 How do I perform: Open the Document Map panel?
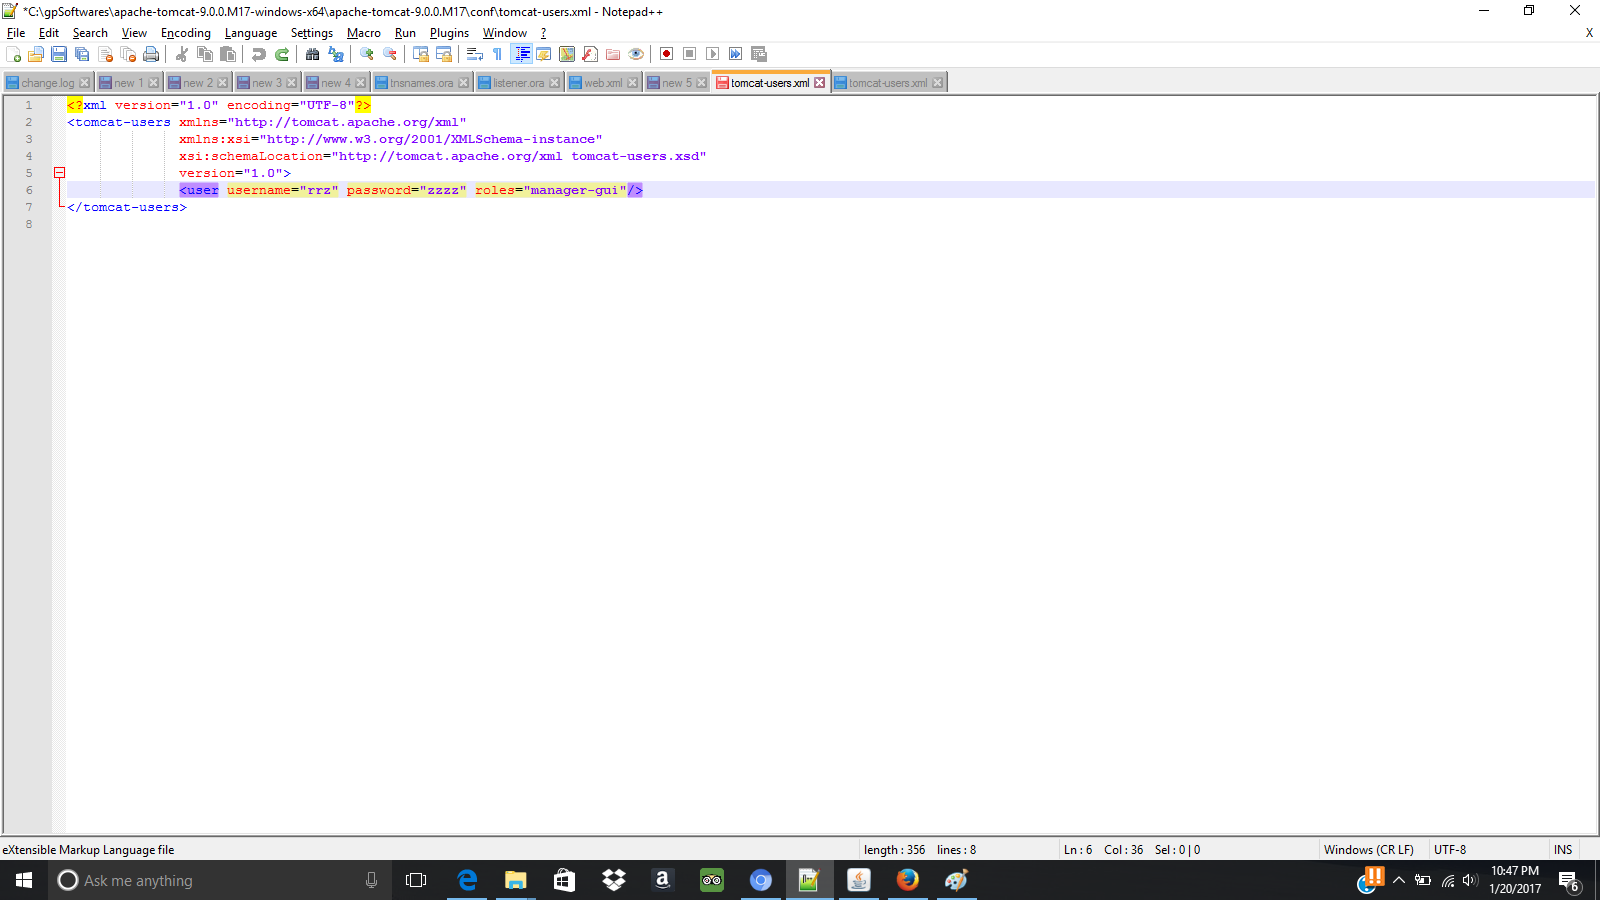pos(565,54)
